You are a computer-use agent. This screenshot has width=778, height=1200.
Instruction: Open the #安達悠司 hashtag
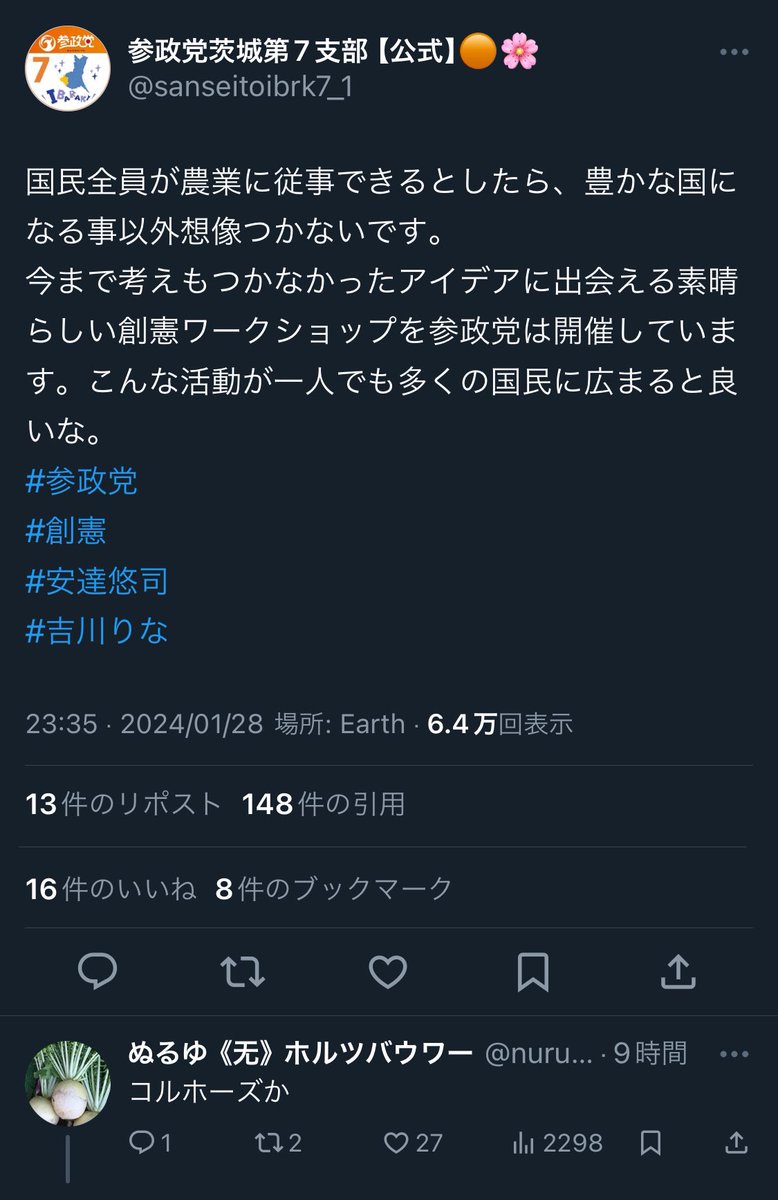click(97, 581)
